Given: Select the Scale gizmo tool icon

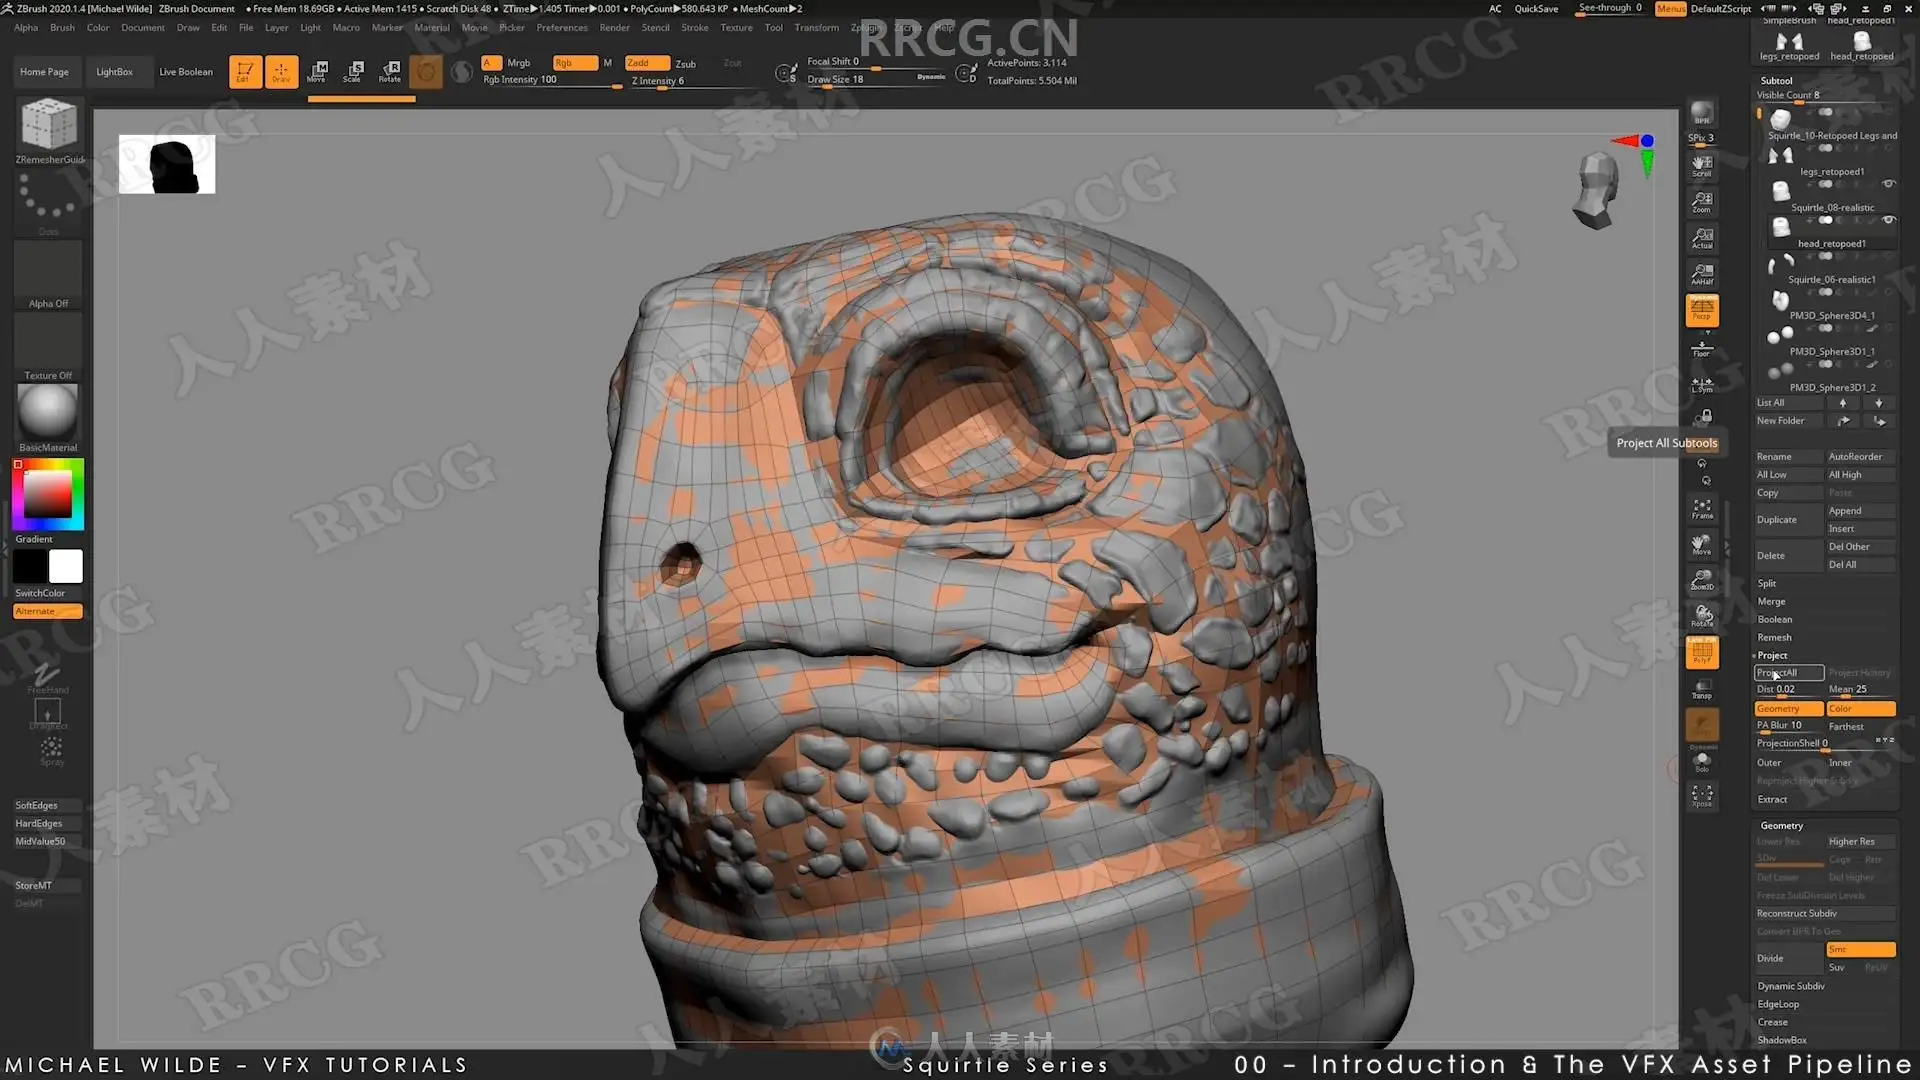Looking at the screenshot, I should (x=353, y=71).
